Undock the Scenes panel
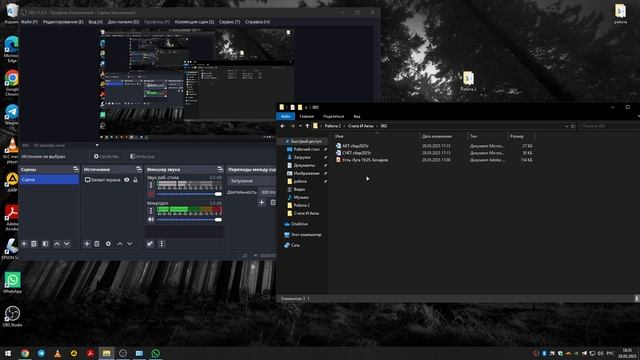640x360 pixels. pos(76,169)
